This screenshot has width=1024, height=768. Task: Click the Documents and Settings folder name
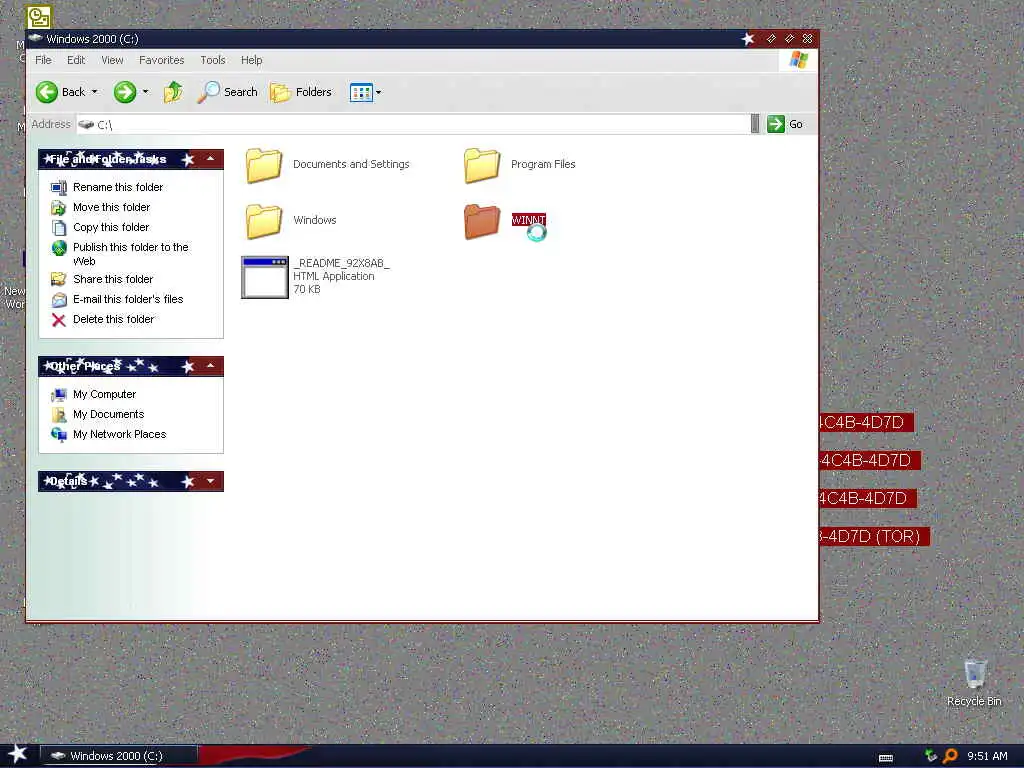click(x=351, y=164)
